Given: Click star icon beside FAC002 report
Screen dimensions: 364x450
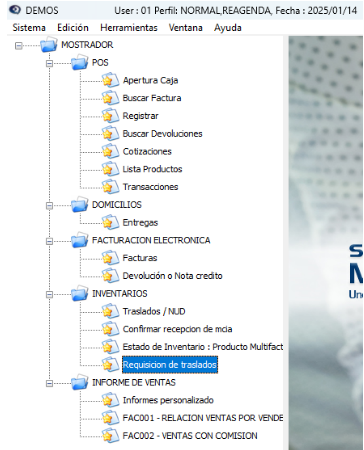Looking at the screenshot, I should pyautogui.click(x=110, y=436).
